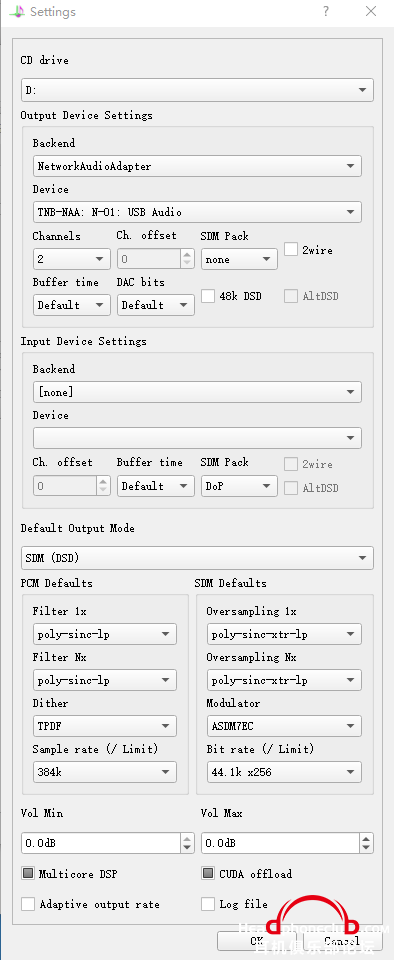Click the OK button
Image resolution: width=394 pixels, height=960 pixels.
[x=257, y=941]
